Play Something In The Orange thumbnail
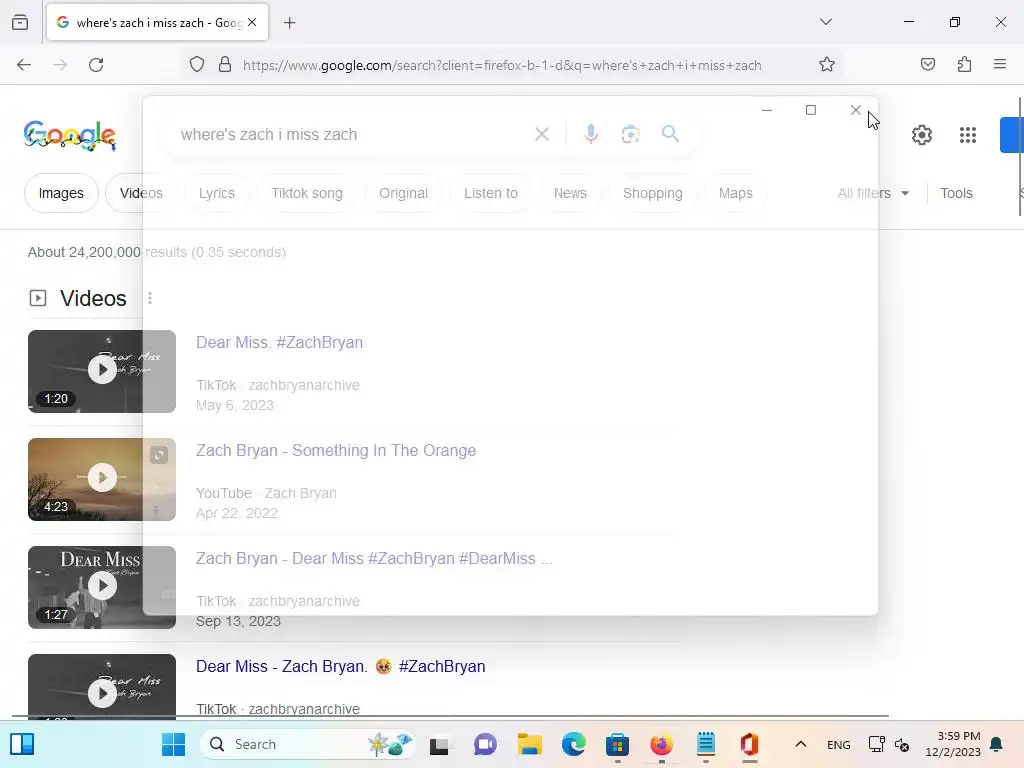The height and width of the screenshot is (768, 1024). click(x=102, y=479)
